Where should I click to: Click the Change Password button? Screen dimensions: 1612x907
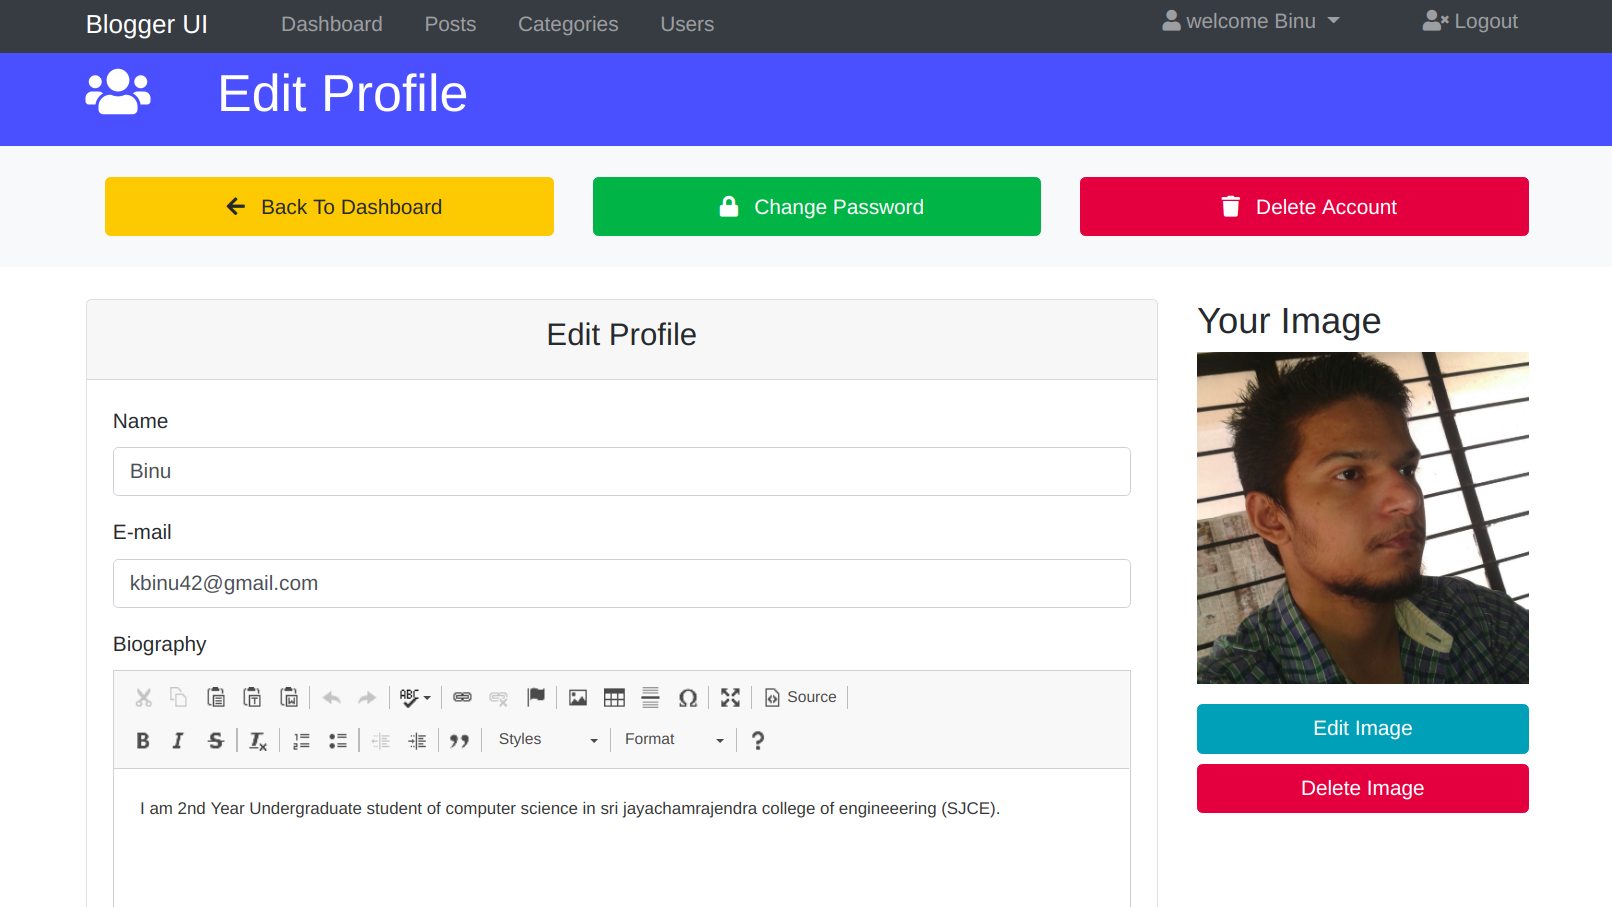point(816,207)
